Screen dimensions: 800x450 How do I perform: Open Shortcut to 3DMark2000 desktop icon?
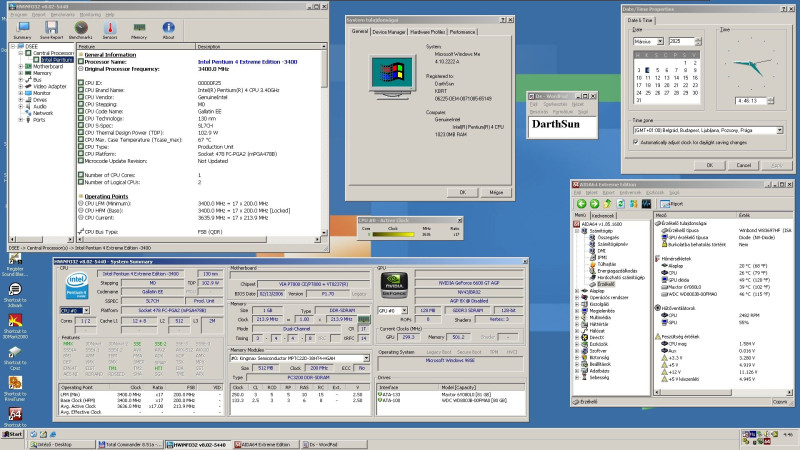(15, 326)
